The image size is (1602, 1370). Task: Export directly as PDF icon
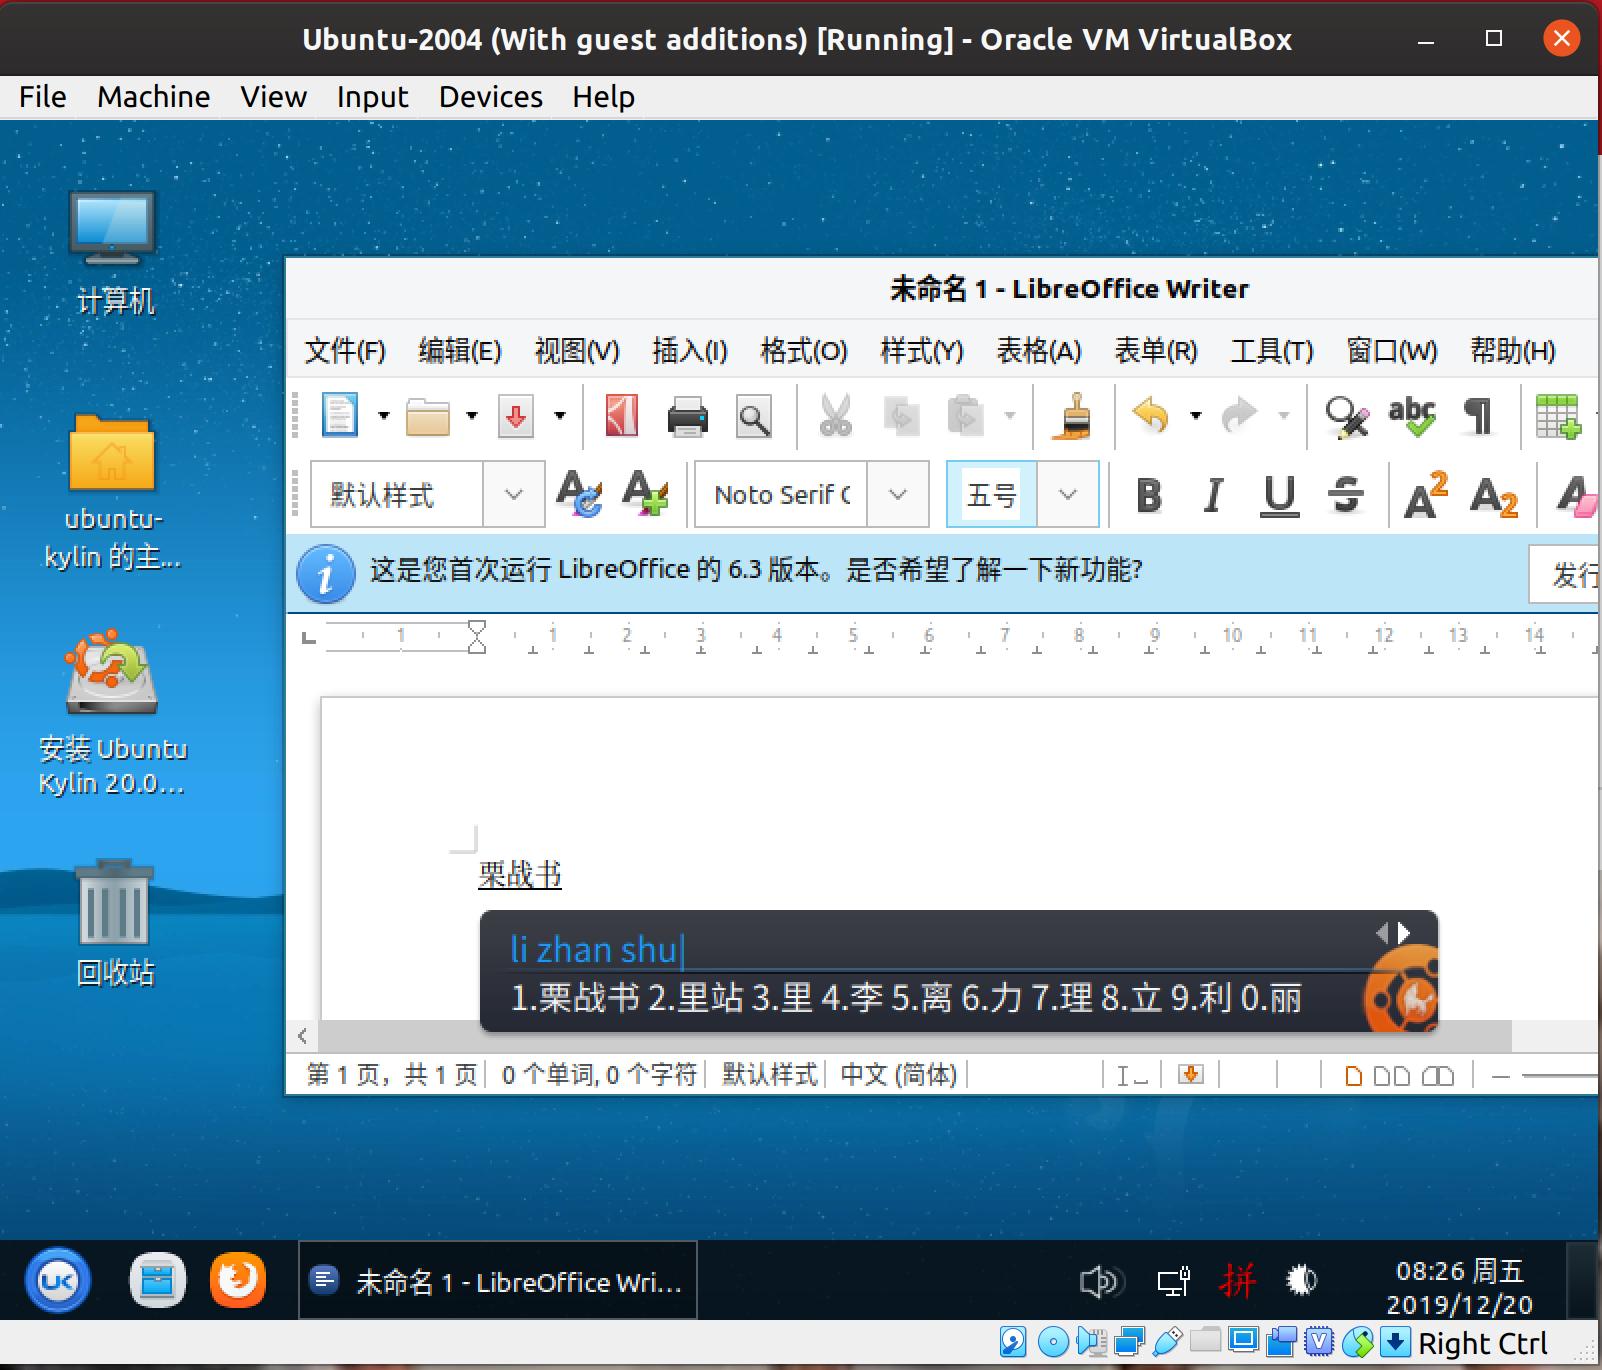coord(621,415)
